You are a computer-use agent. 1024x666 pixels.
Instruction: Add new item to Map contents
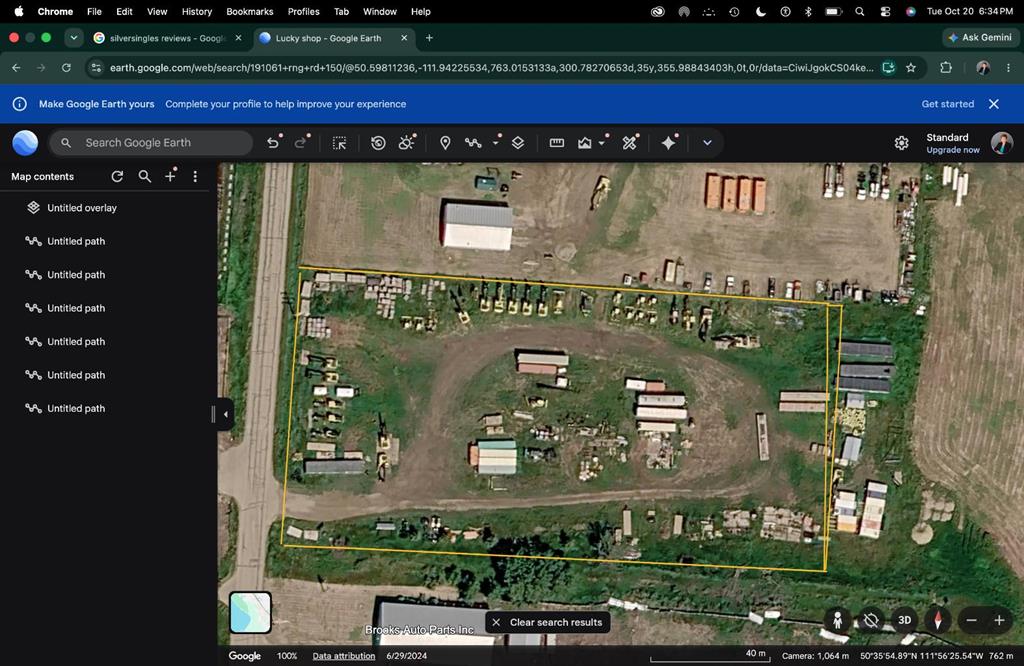coord(170,176)
